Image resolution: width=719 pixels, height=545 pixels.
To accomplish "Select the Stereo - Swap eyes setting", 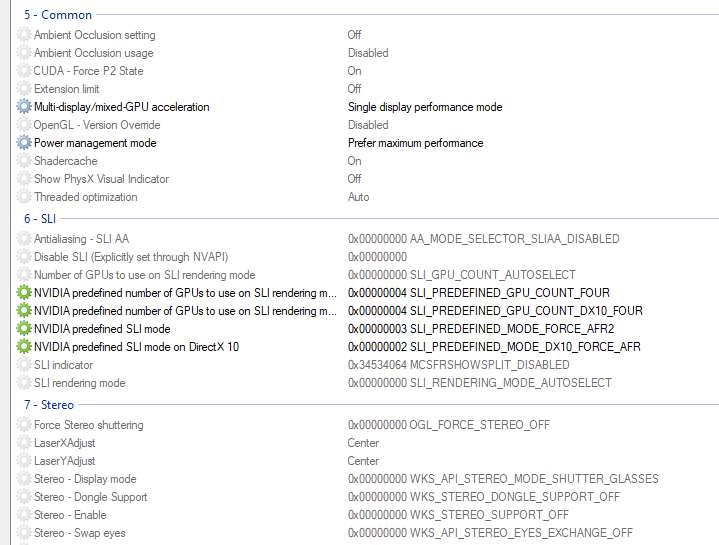I will (79, 533).
